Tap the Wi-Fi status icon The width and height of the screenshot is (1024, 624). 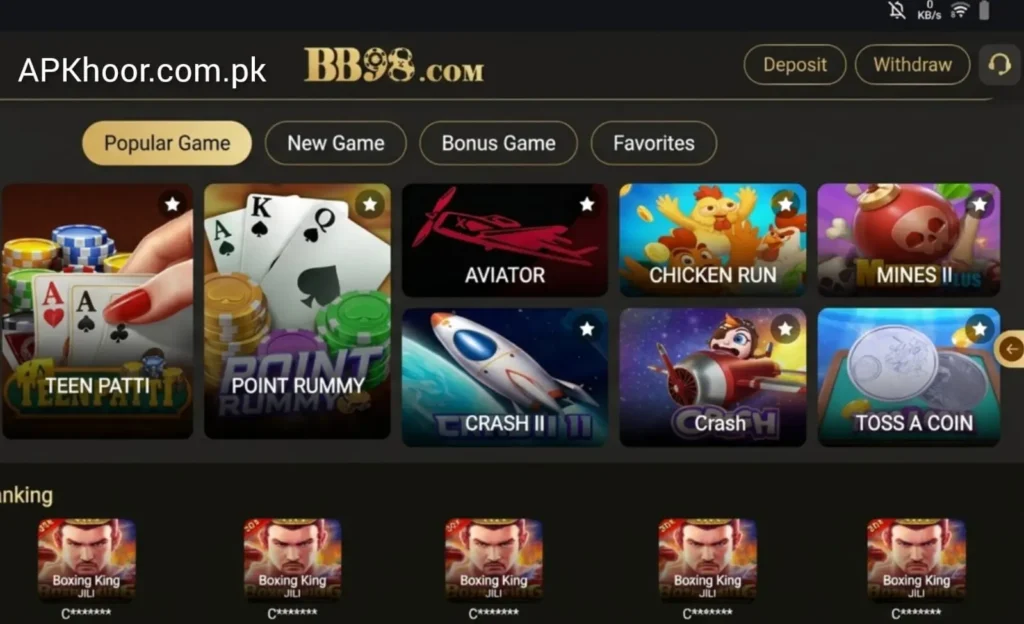(x=959, y=10)
